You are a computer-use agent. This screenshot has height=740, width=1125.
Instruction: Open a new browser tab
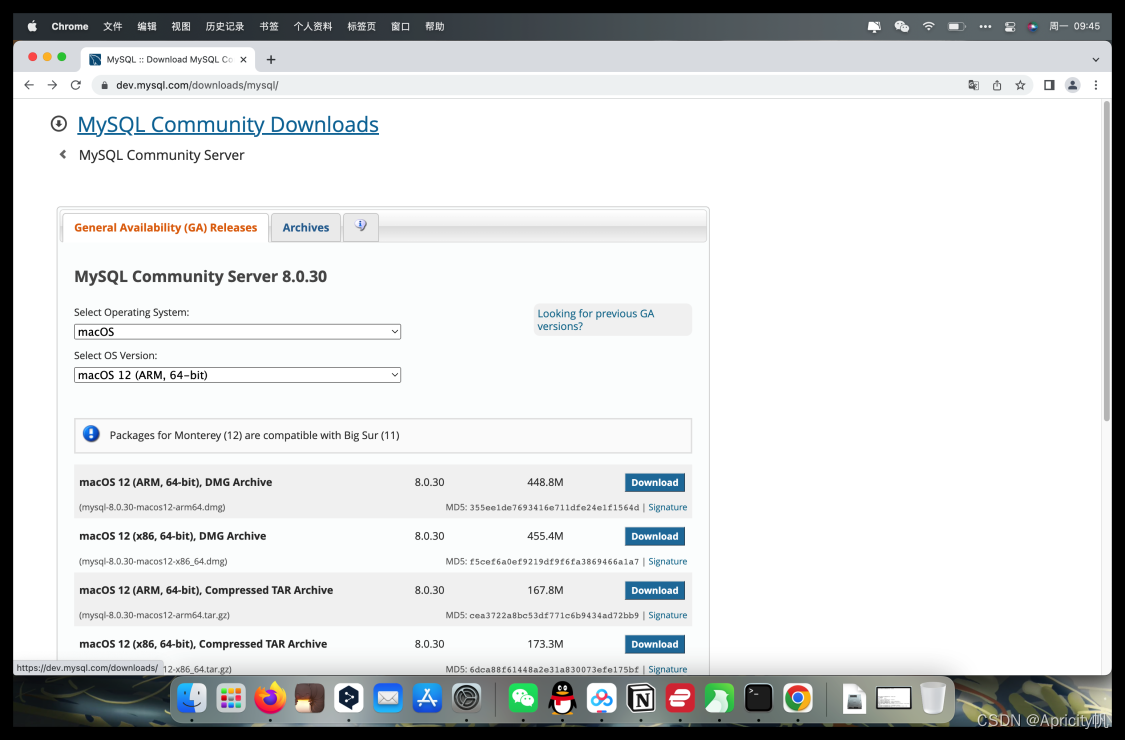(x=270, y=60)
